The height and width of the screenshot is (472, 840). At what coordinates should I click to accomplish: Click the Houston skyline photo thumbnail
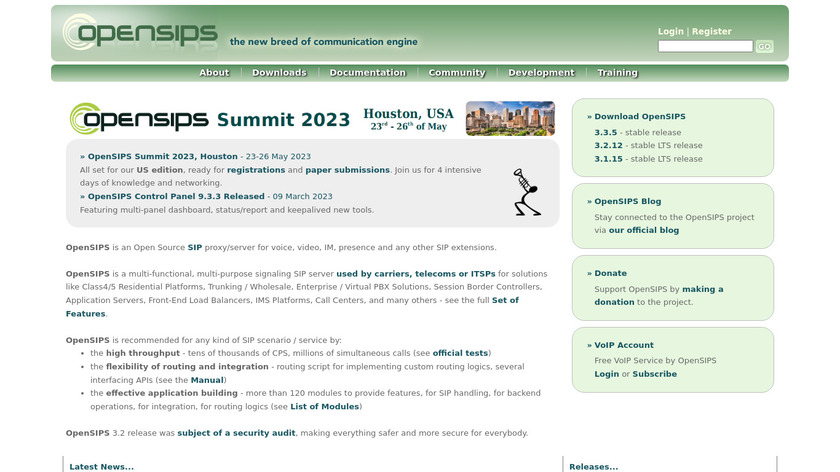coord(510,118)
